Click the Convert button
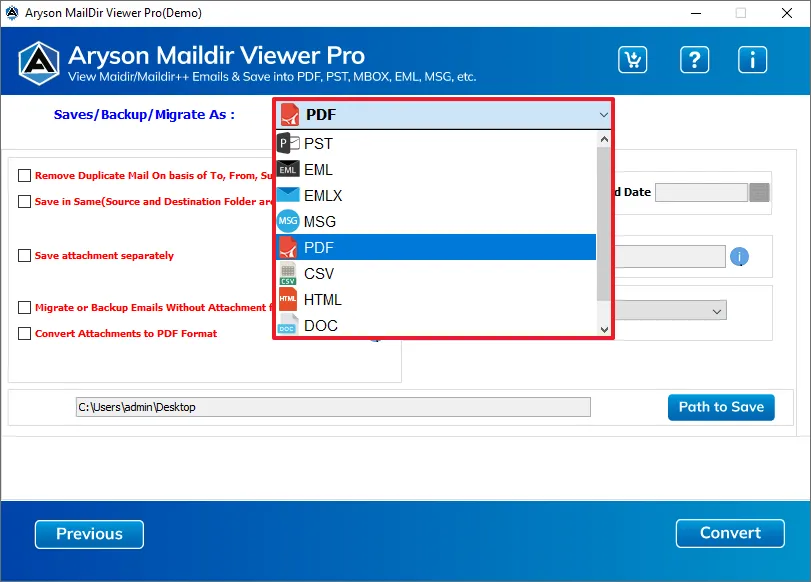This screenshot has width=811, height=582. 730,533
